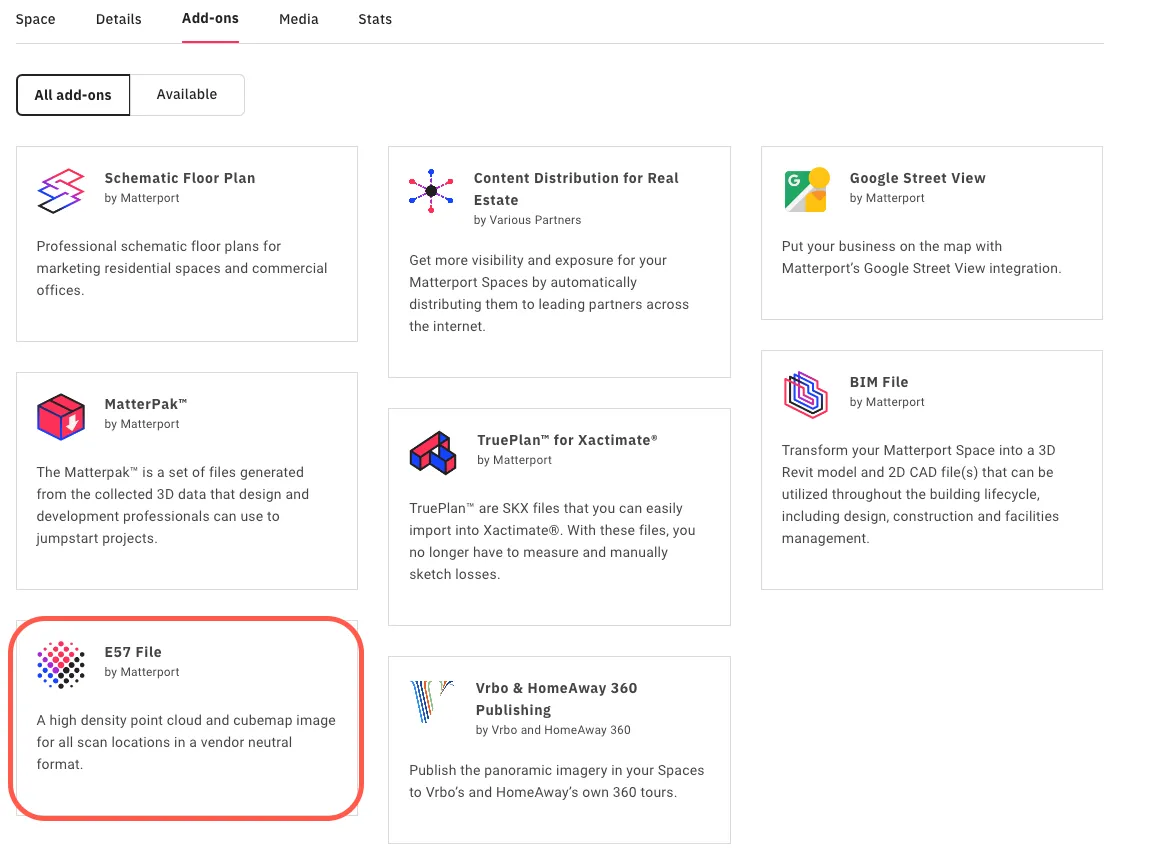Click the Content Distribution network icon
The width and height of the screenshot is (1149, 862).
pos(431,191)
